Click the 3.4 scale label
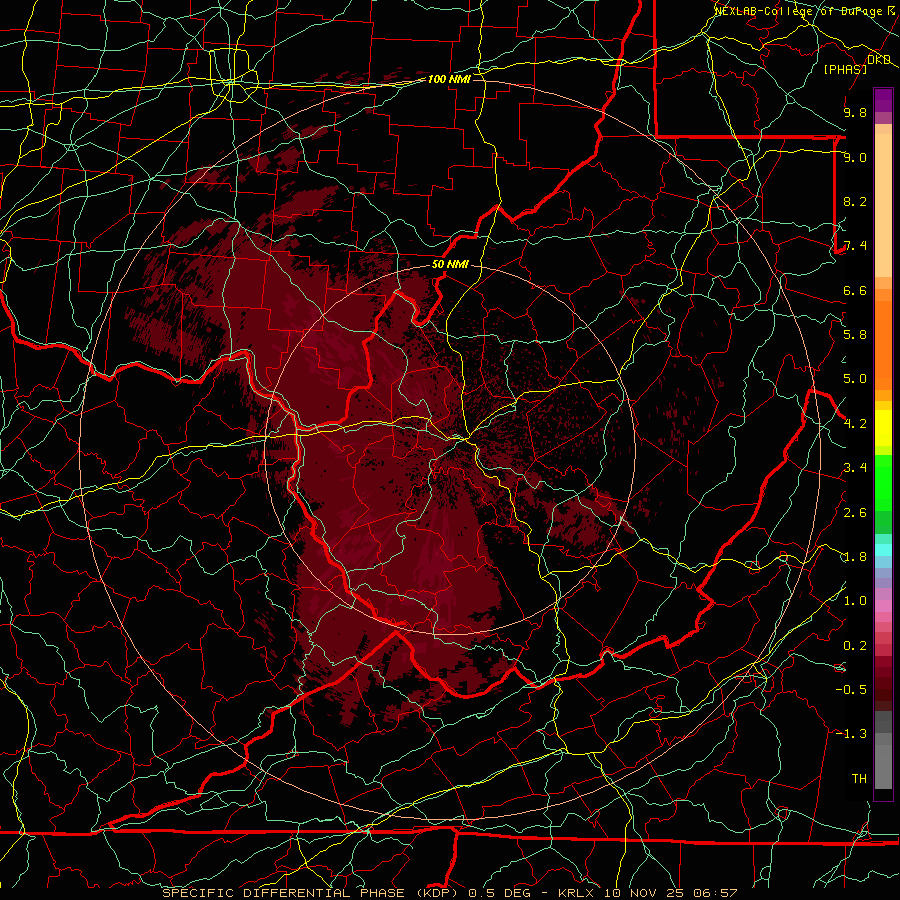900x900 pixels. pos(855,468)
